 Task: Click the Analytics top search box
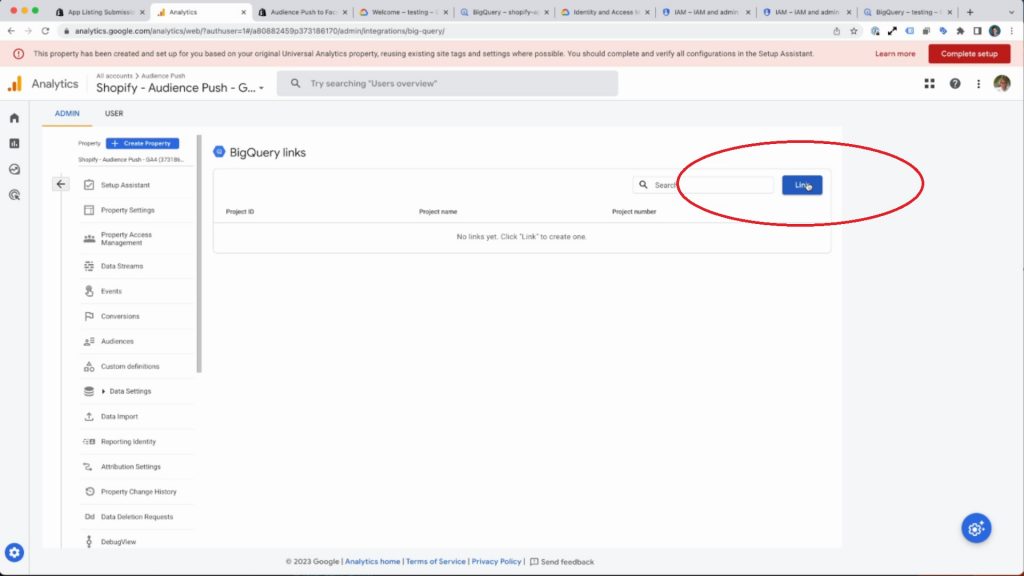pyautogui.click(x=447, y=84)
